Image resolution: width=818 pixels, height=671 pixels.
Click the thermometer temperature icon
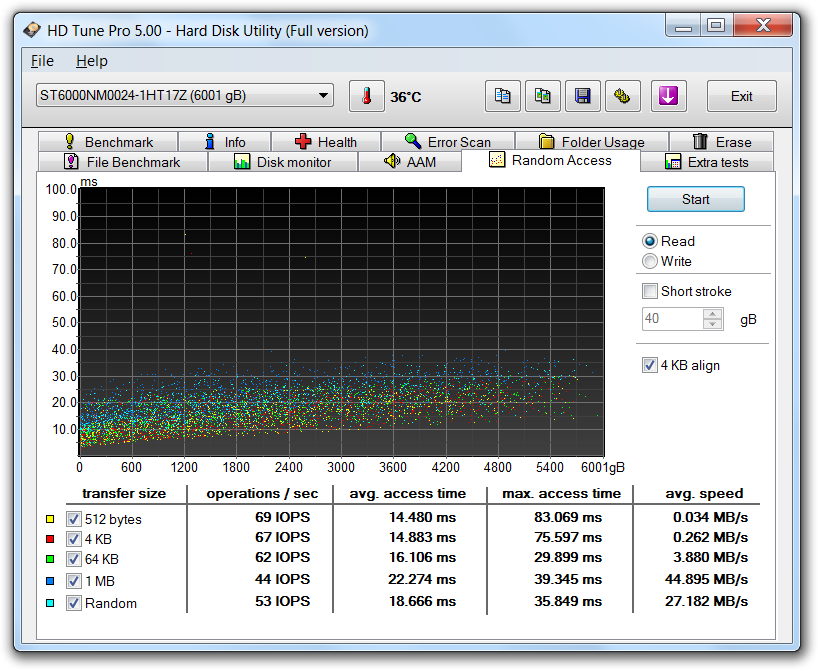367,97
